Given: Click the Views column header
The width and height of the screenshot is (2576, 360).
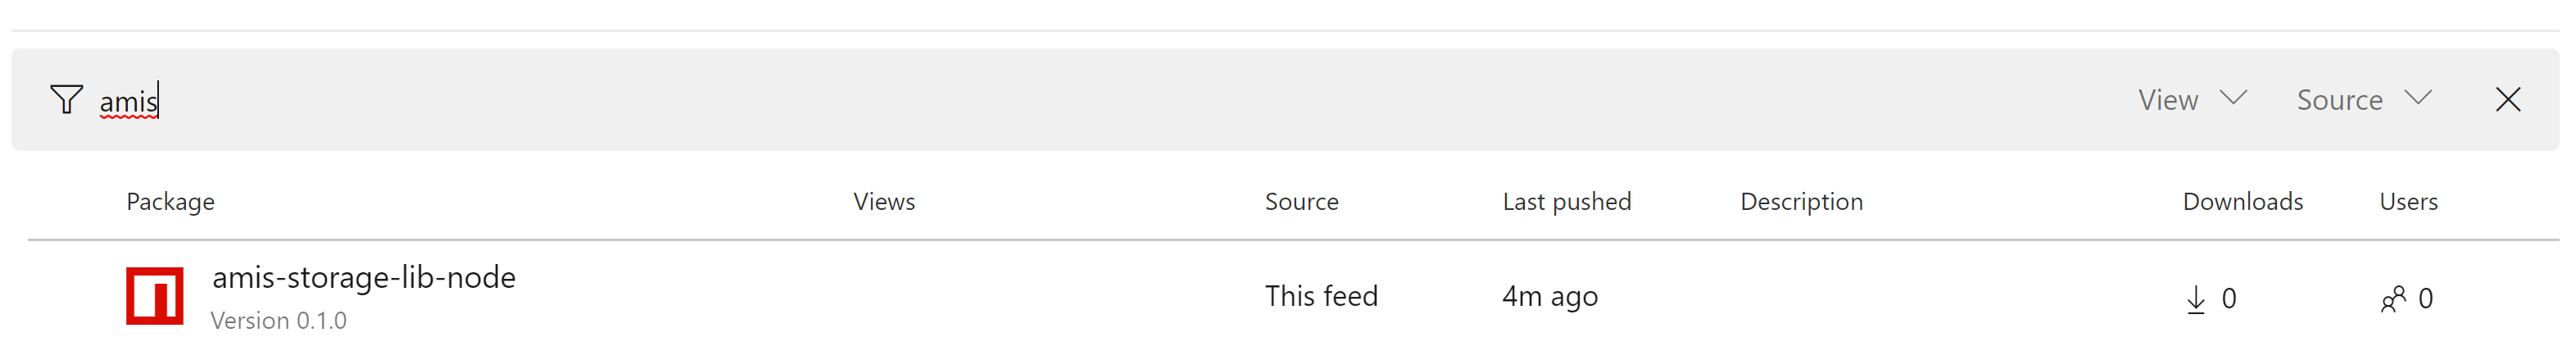Looking at the screenshot, I should (884, 202).
